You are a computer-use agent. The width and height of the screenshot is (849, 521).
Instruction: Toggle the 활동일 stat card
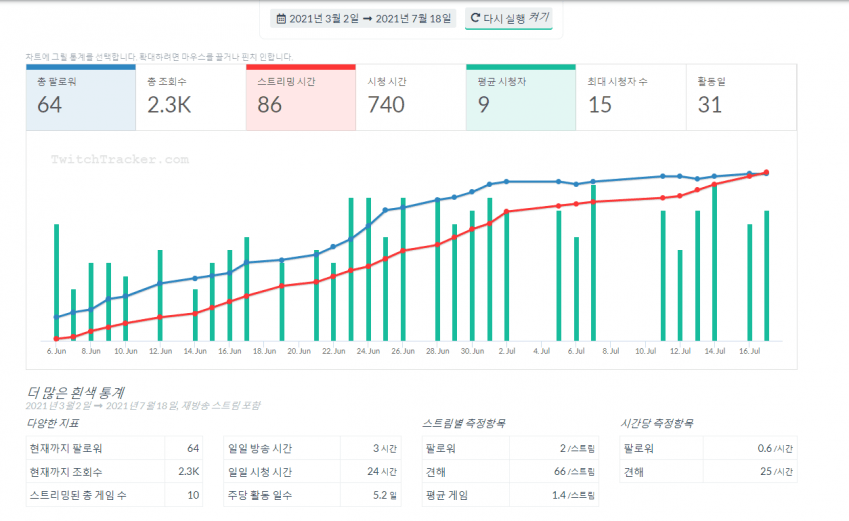point(741,97)
